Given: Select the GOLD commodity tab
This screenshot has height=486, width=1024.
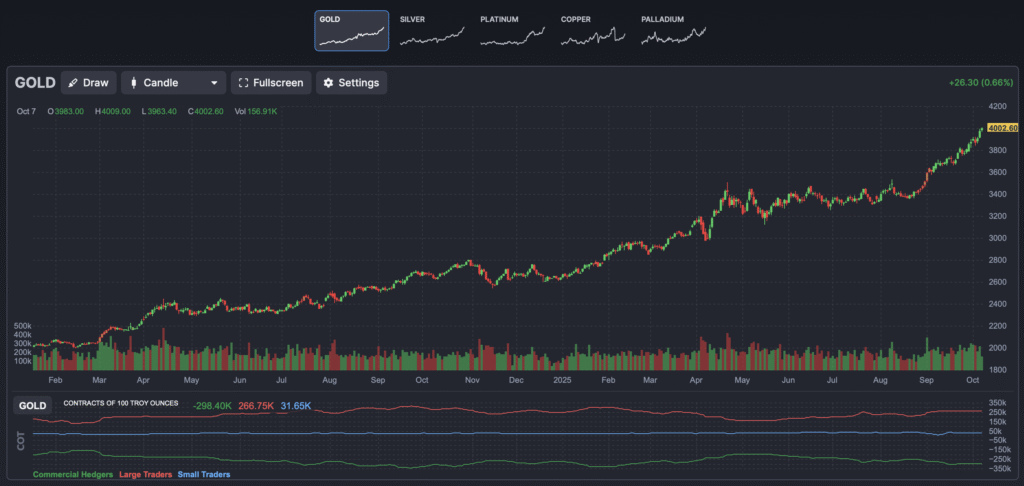Looking at the screenshot, I should tap(351, 30).
